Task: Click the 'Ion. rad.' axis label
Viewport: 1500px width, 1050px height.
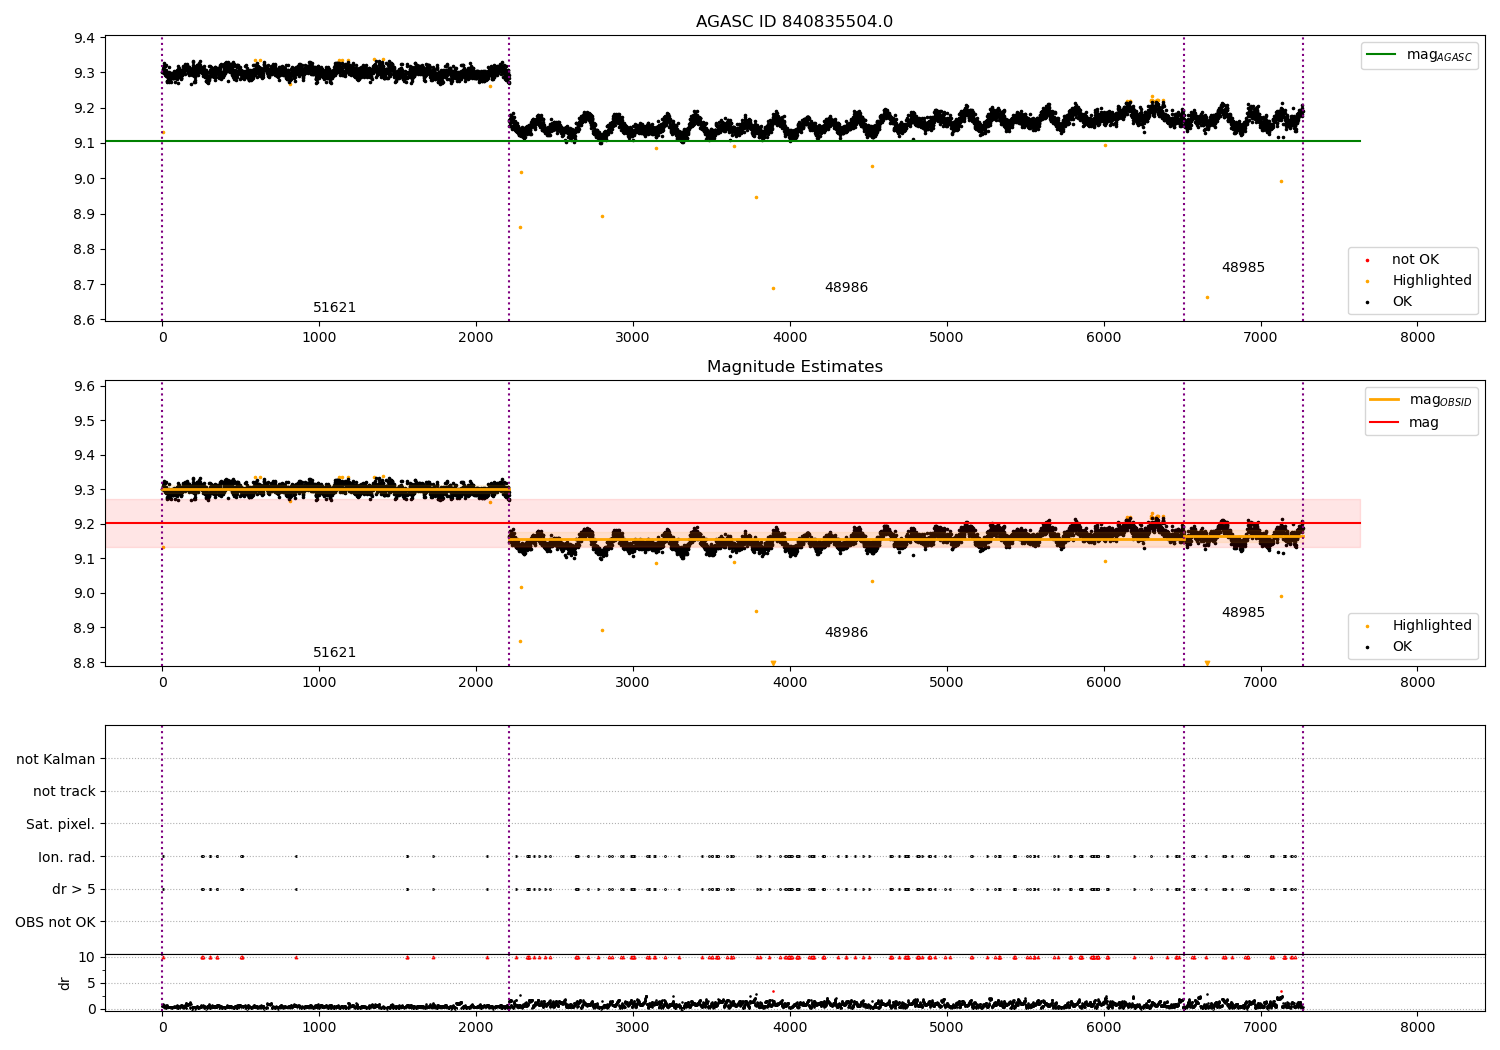Action: [x=67, y=857]
